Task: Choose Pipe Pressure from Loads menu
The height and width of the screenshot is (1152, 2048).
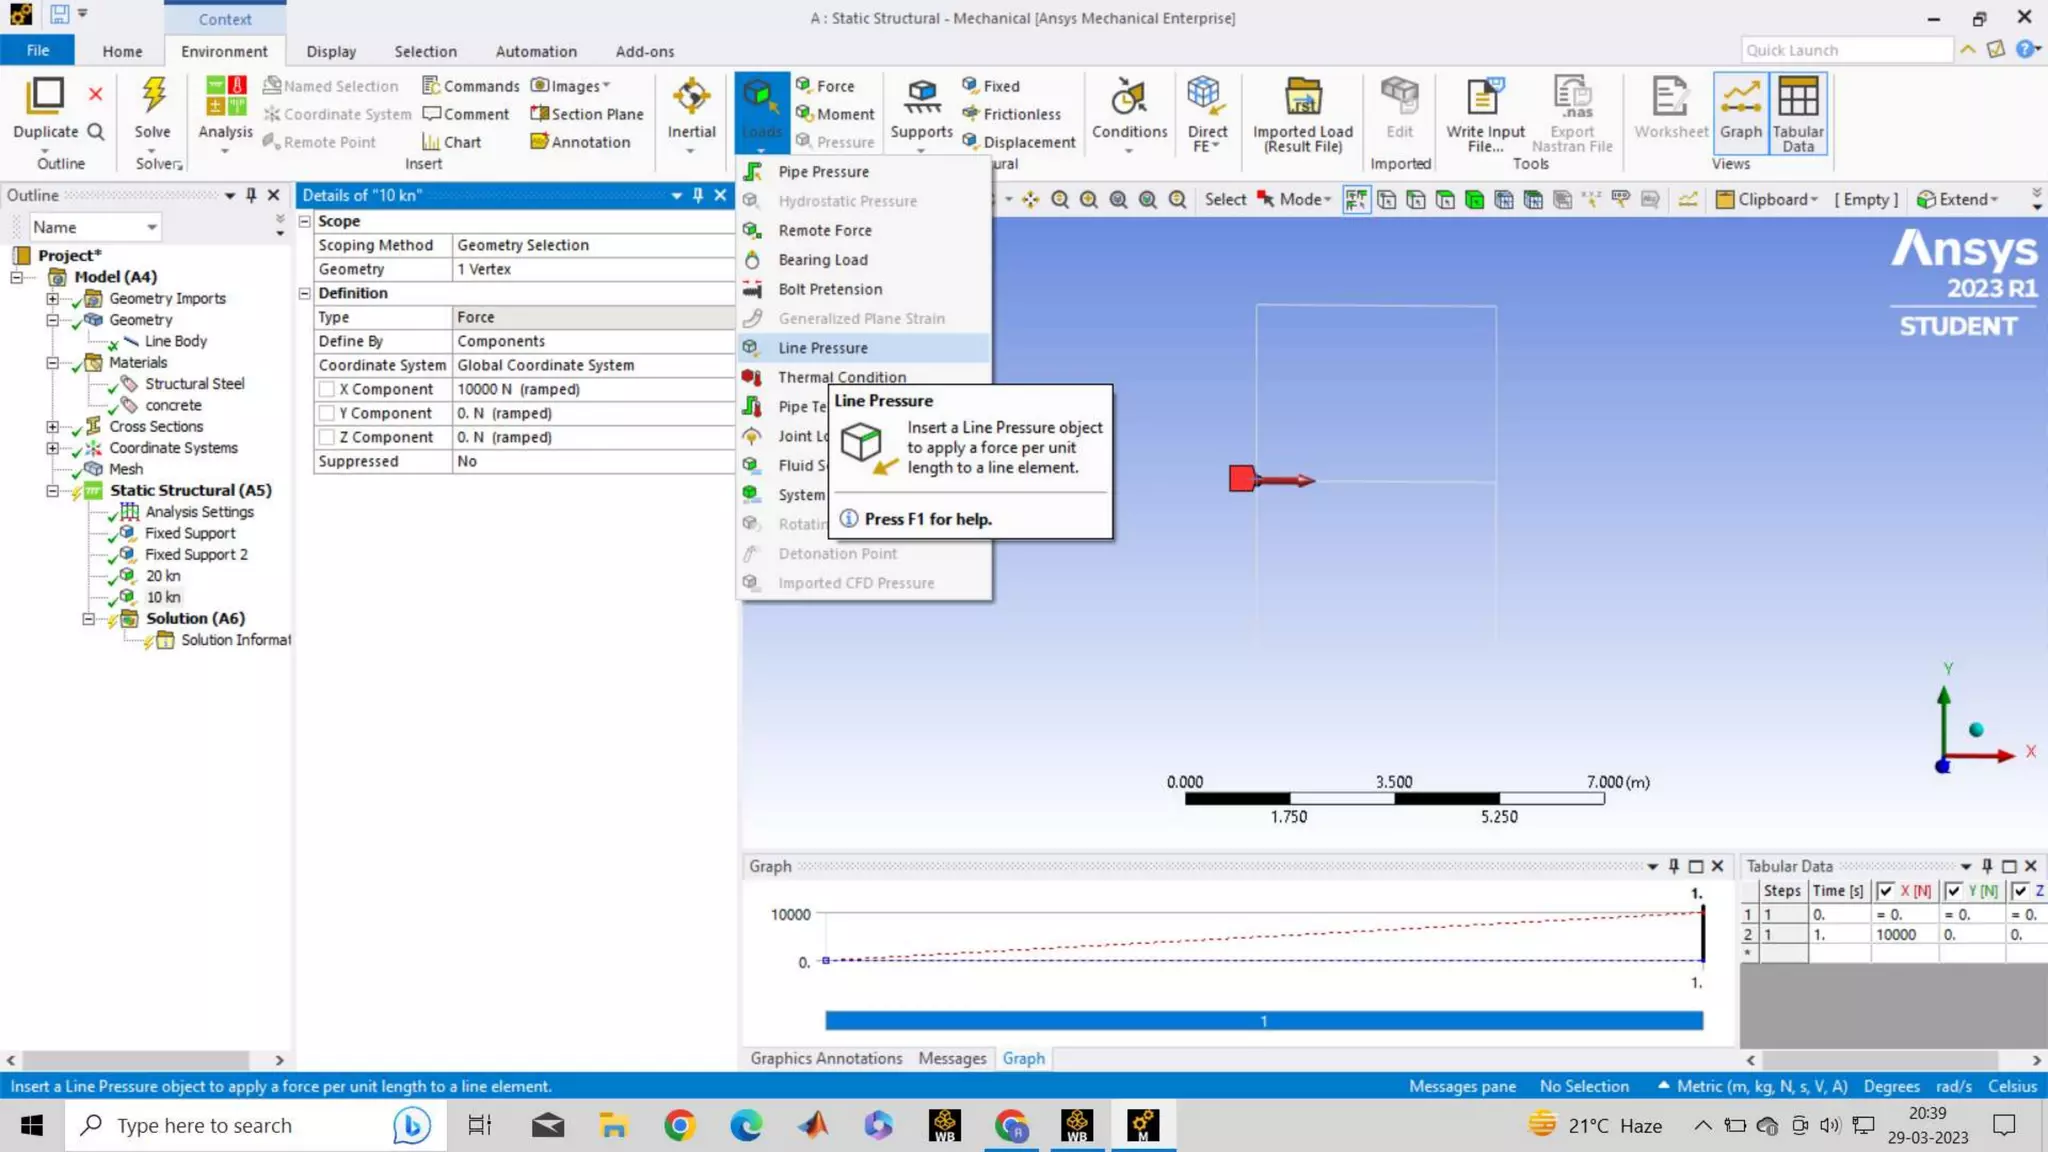Action: pyautogui.click(x=864, y=172)
